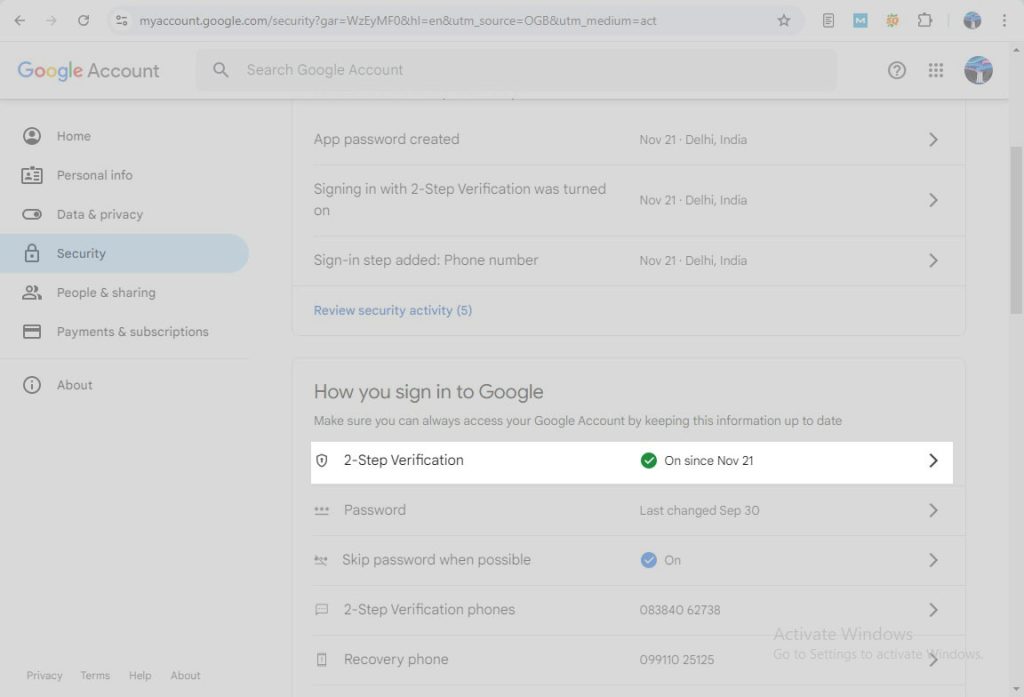Open Password row chevron

(933, 510)
